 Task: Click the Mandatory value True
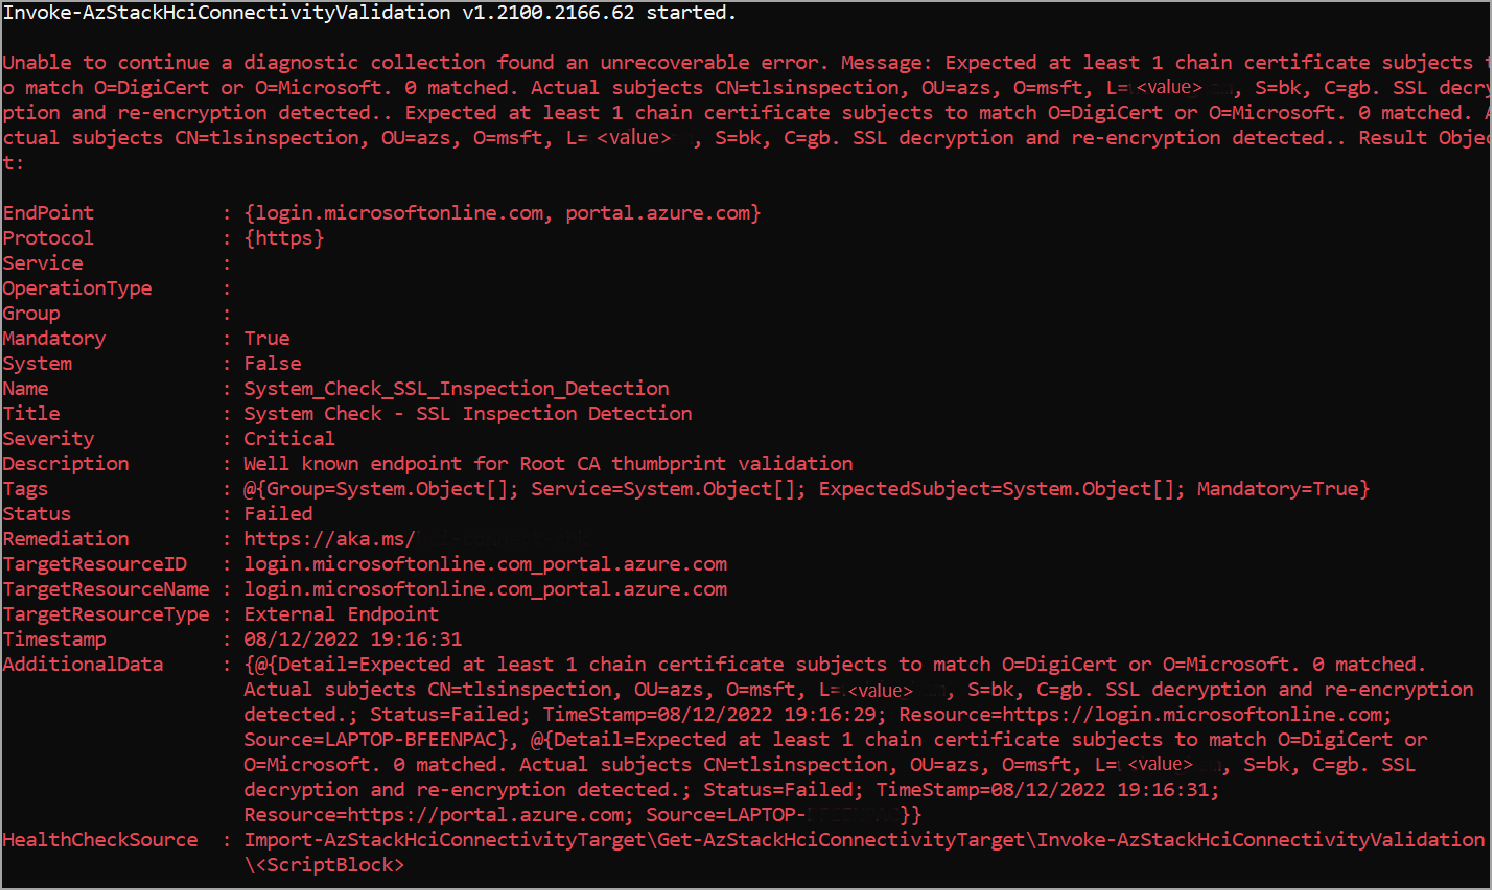[x=267, y=338]
